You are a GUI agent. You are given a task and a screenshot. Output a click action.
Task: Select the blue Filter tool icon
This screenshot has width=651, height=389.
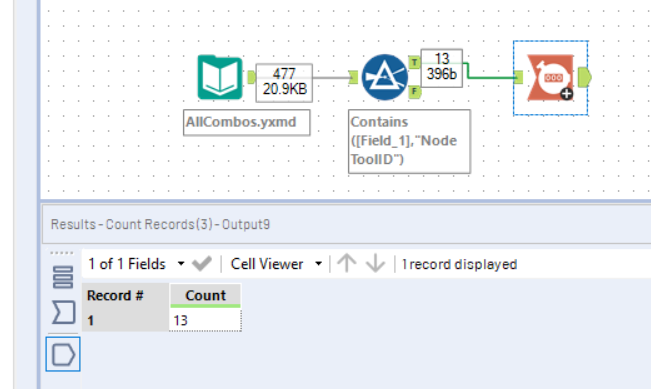pos(384,77)
